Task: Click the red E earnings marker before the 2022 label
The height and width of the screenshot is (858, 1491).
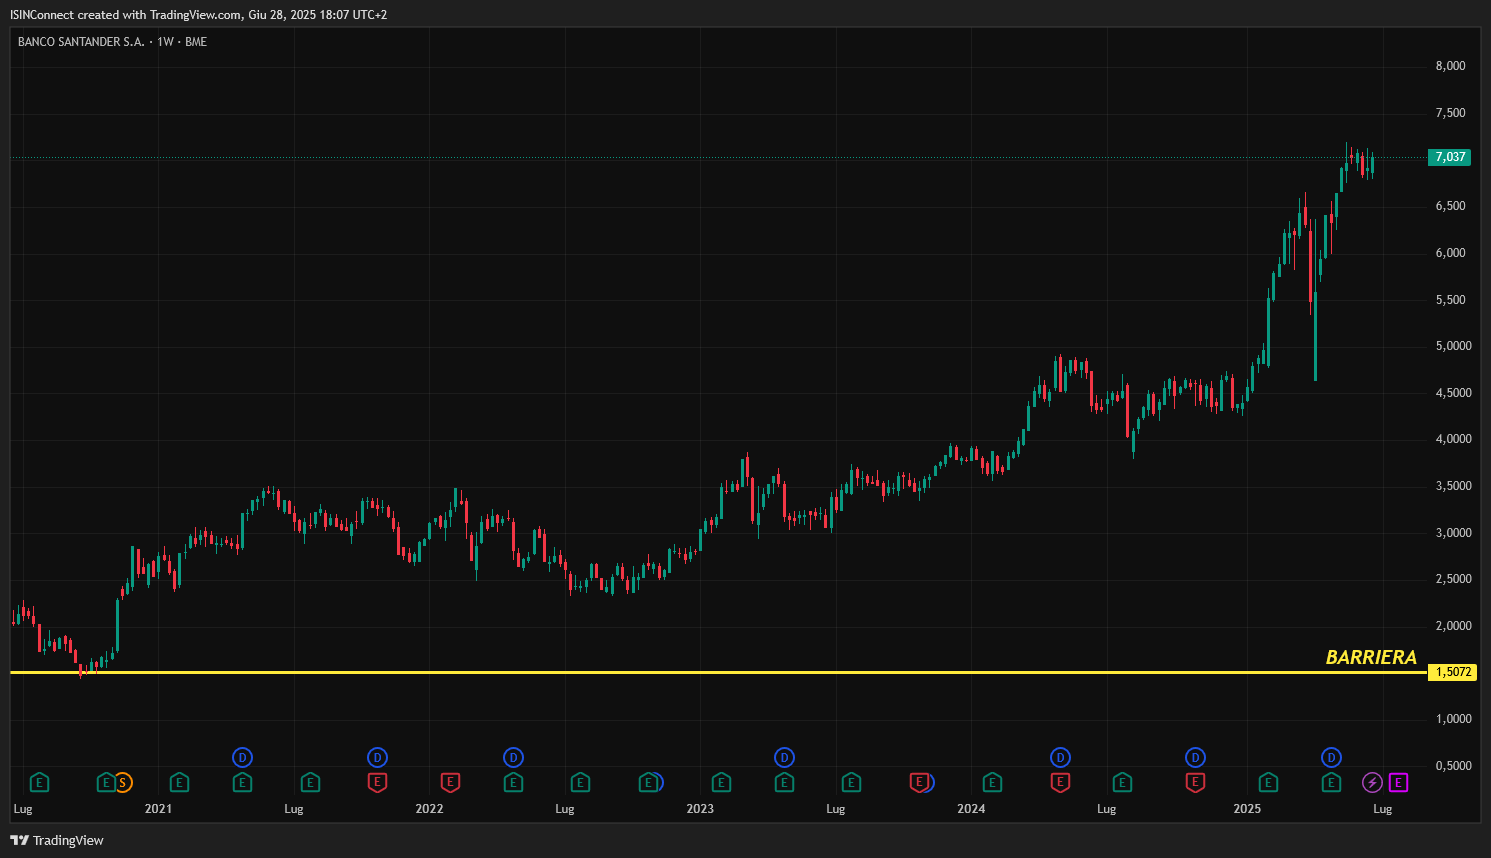Action: pyautogui.click(x=377, y=783)
